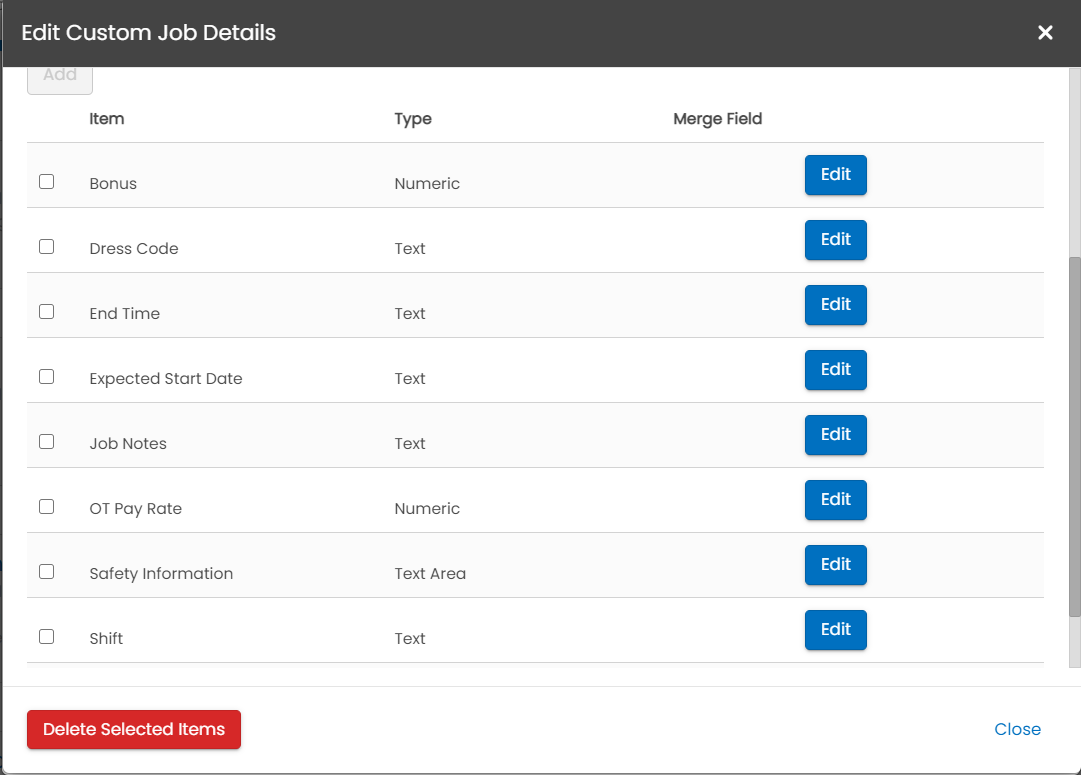Open Edit for Safety Information
This screenshot has height=775, width=1081.
click(x=835, y=565)
